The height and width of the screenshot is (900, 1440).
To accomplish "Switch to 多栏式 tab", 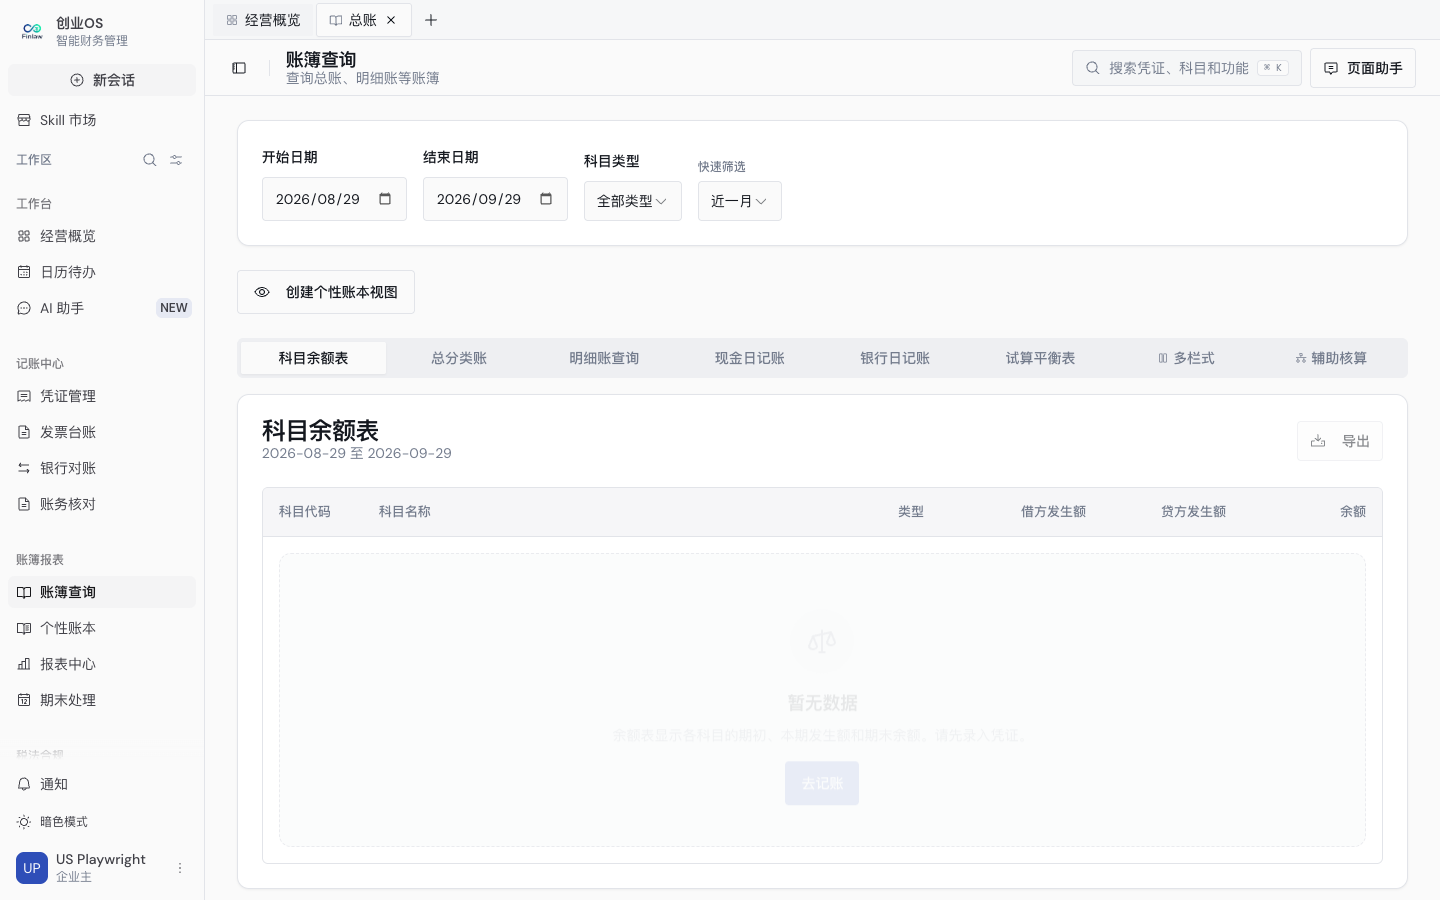I will (1186, 358).
